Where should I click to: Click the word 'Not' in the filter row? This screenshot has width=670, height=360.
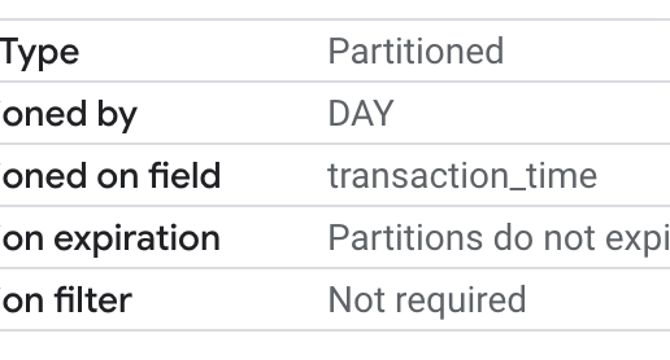click(357, 300)
